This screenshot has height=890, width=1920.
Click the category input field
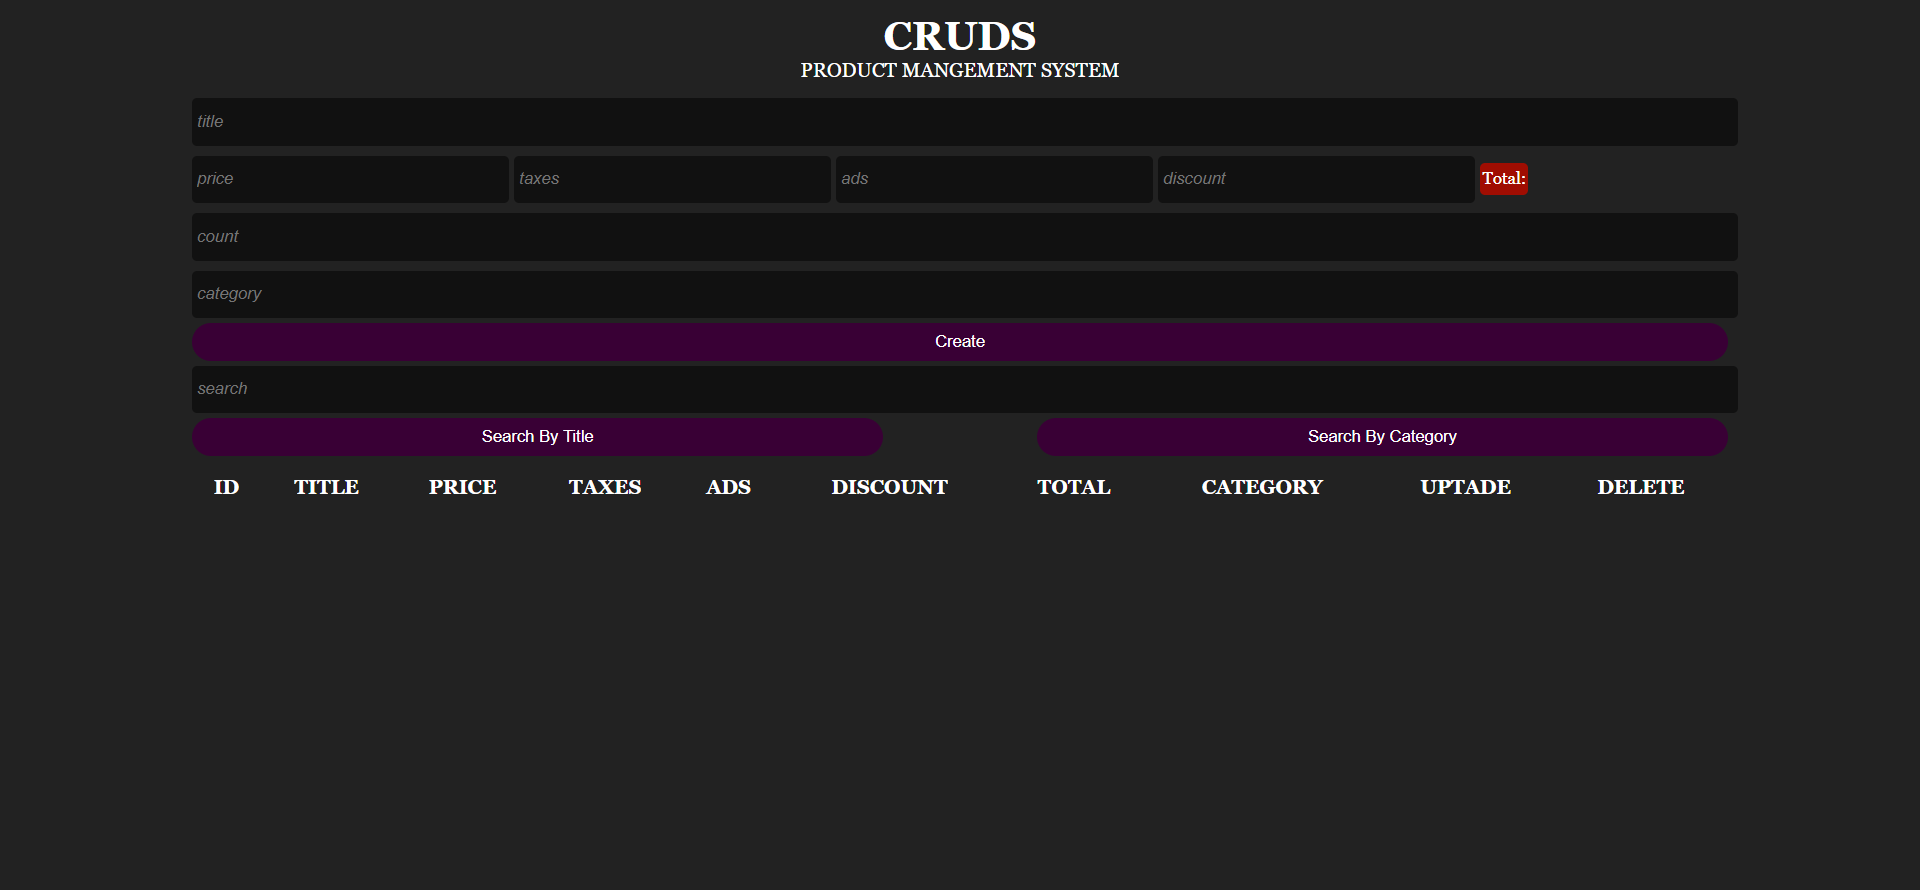click(964, 294)
